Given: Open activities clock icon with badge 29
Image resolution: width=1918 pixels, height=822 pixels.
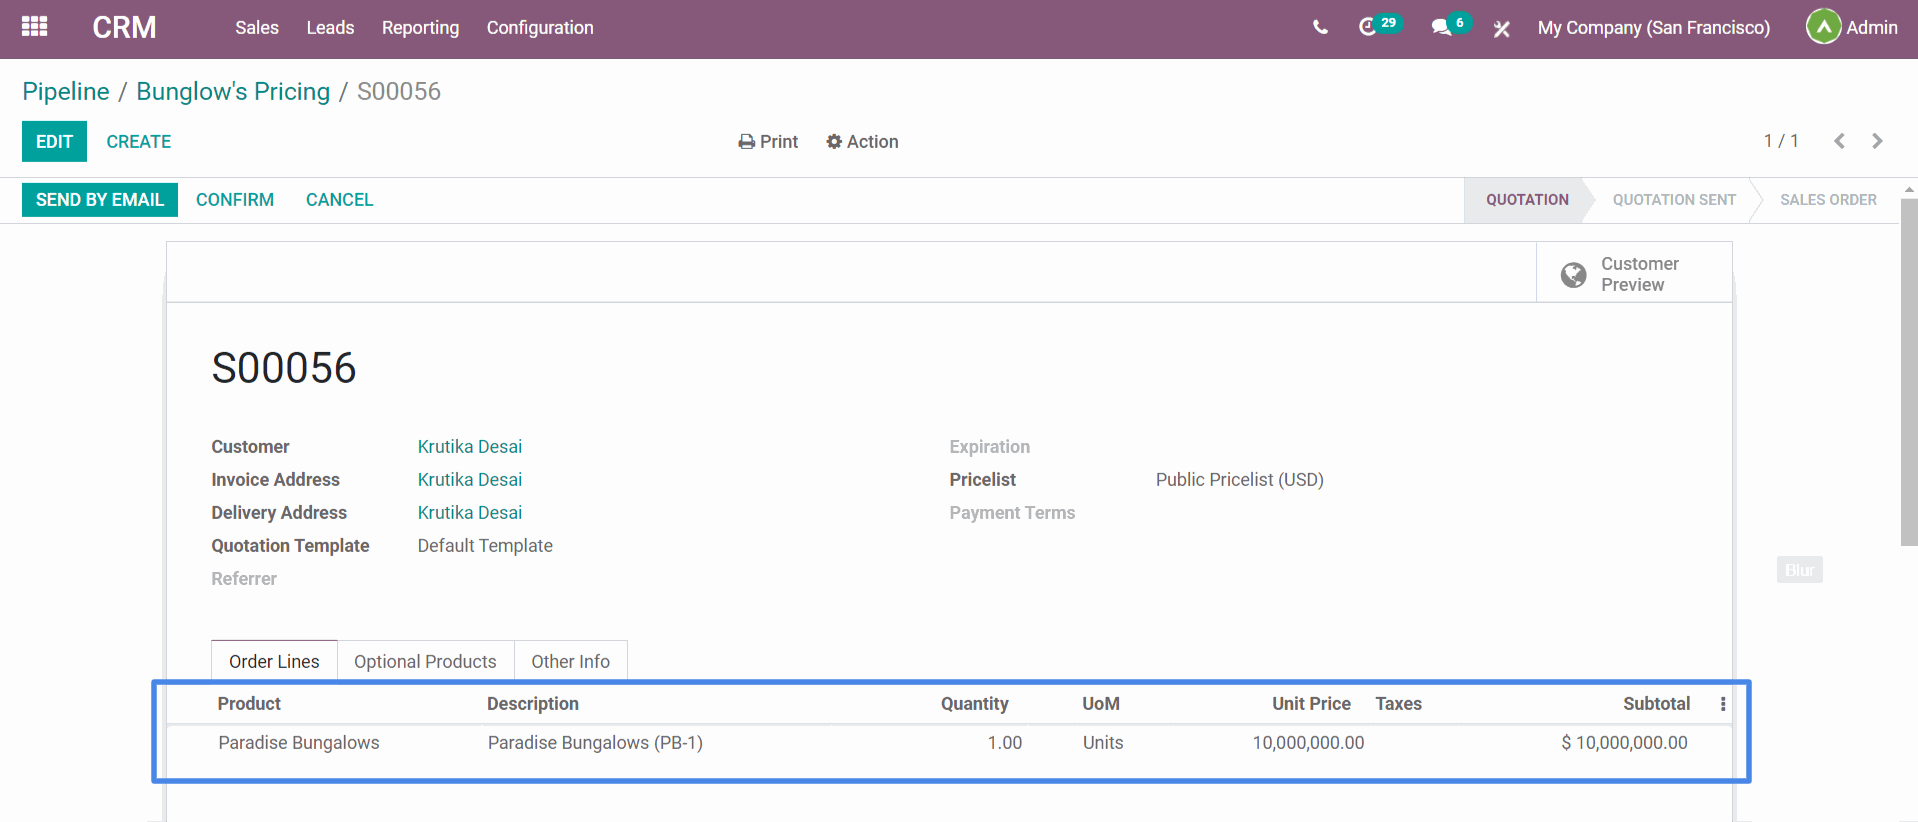Looking at the screenshot, I should click(1368, 27).
